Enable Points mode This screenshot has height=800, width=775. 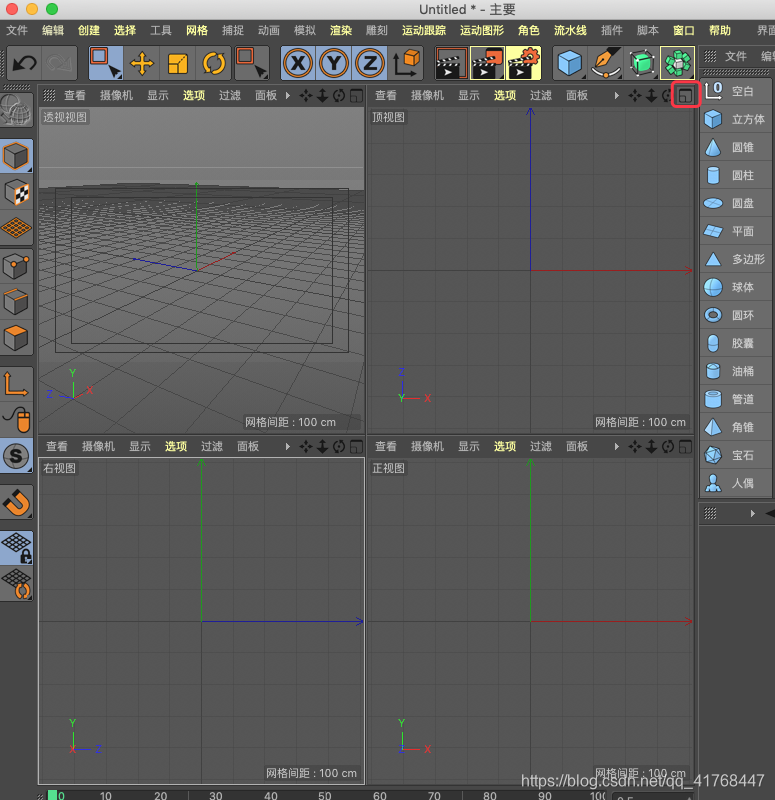(x=16, y=266)
